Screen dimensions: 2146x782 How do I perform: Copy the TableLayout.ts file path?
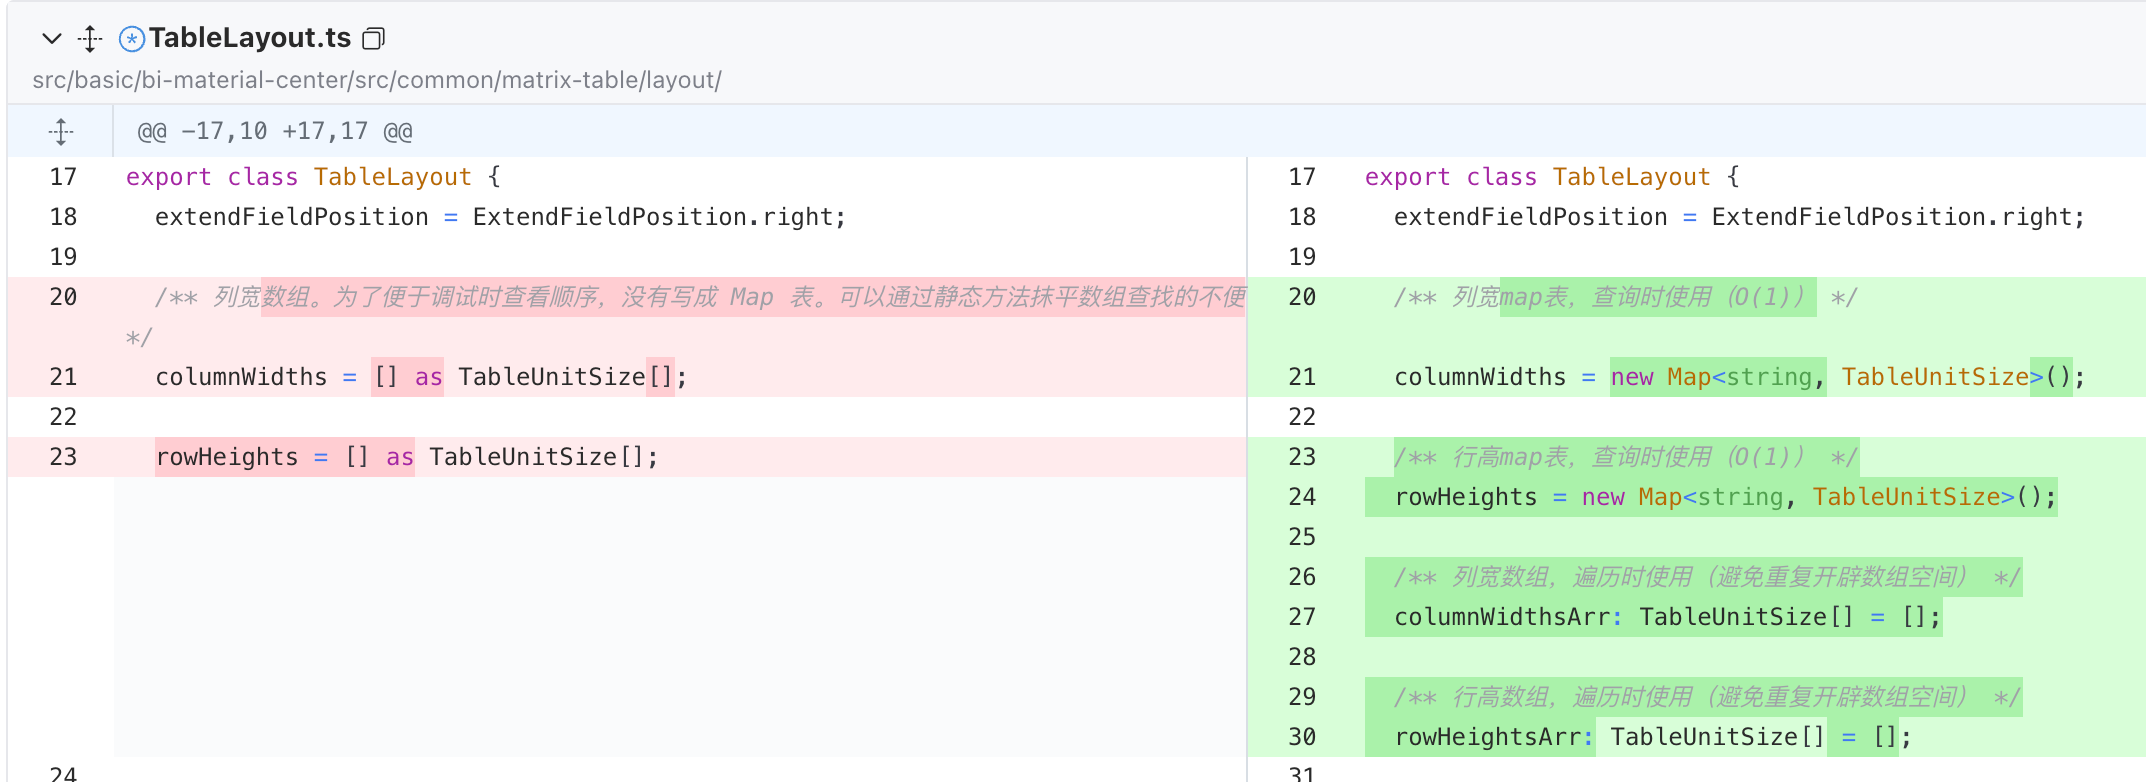pyautogui.click(x=373, y=39)
